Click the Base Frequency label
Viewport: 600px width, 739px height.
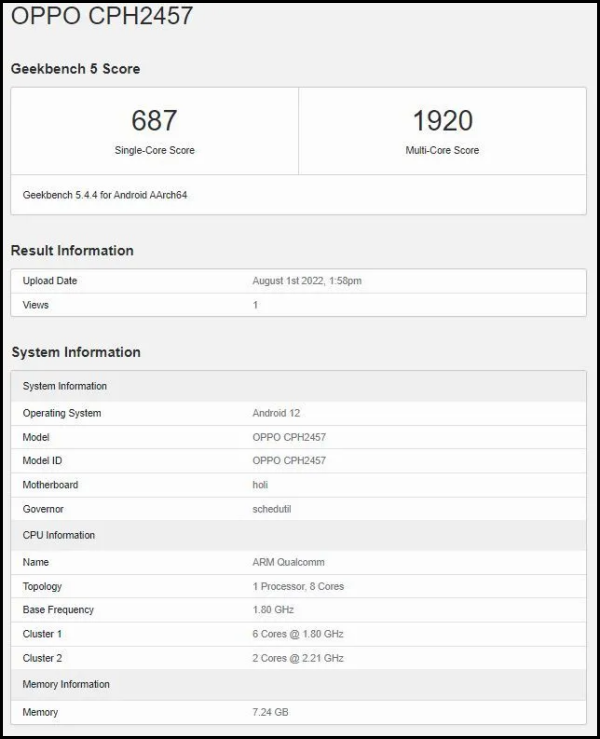point(58,610)
